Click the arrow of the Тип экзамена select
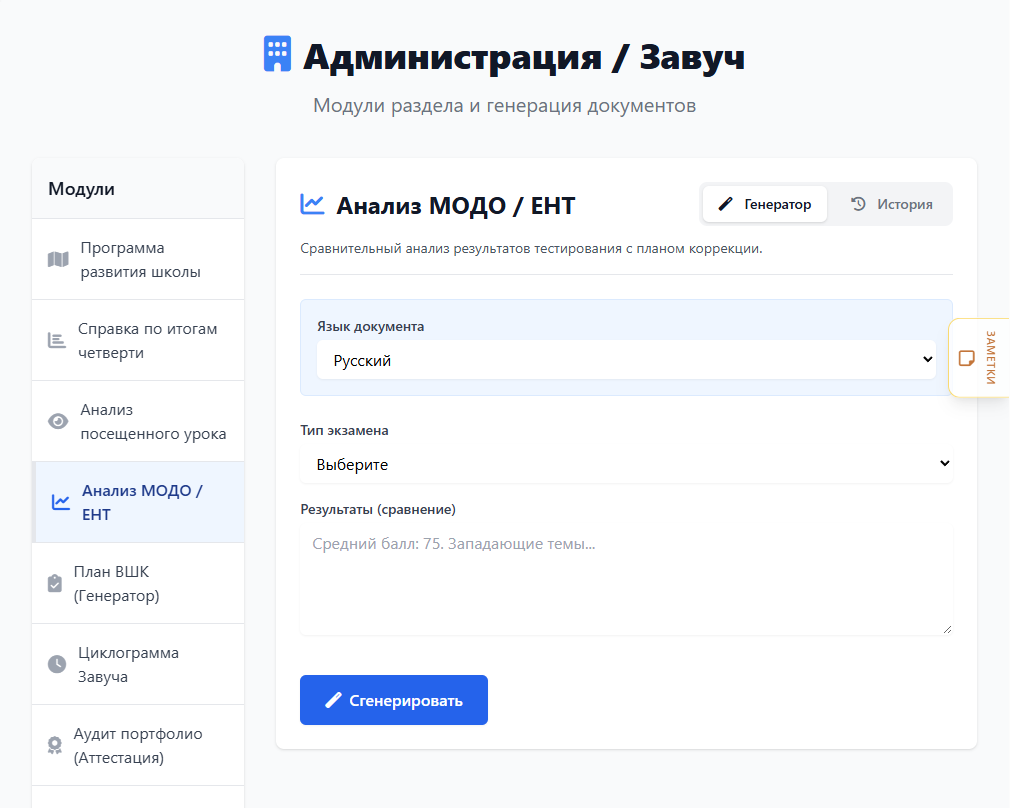The width and height of the screenshot is (1010, 808). pos(944,463)
